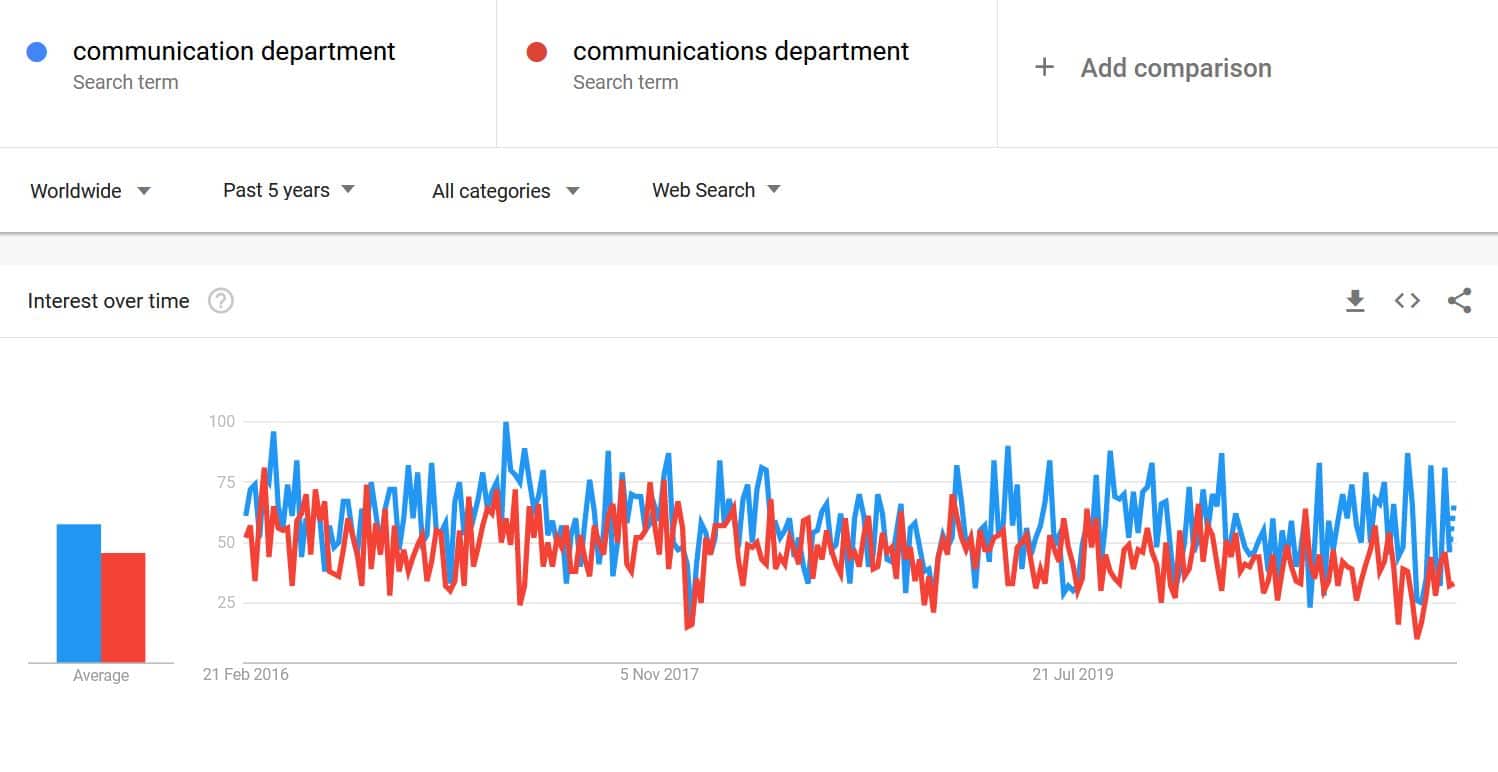Share the Interest over time chart
The image size is (1498, 772).
[1461, 300]
